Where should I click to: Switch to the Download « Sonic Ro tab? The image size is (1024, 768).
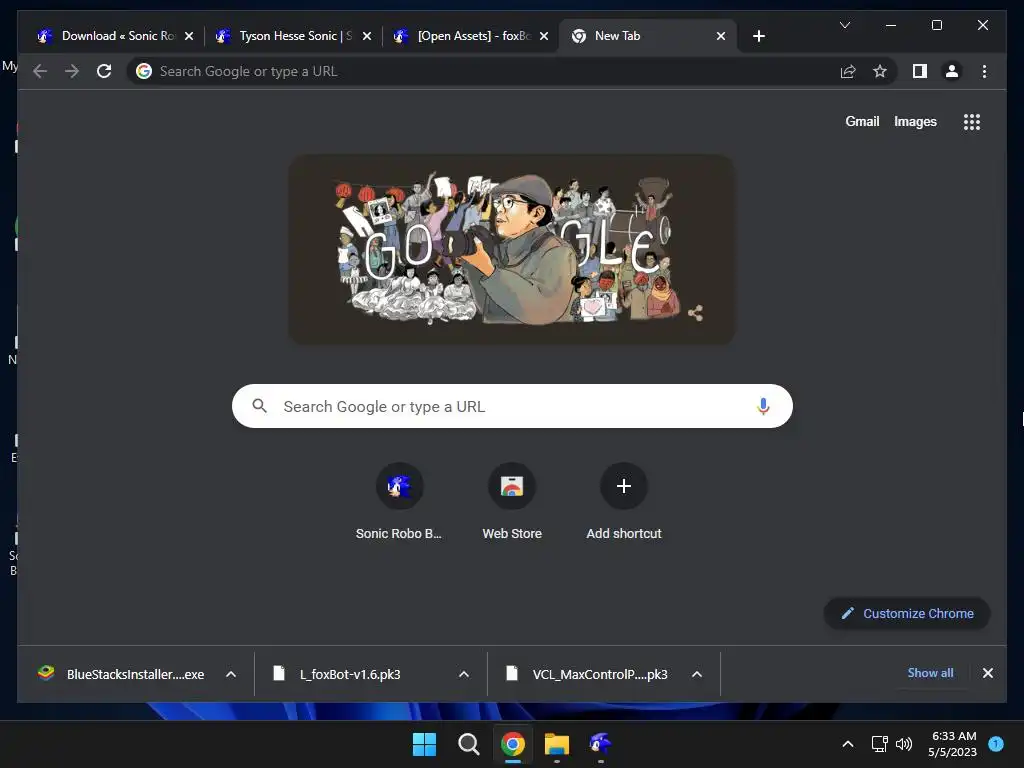point(116,36)
